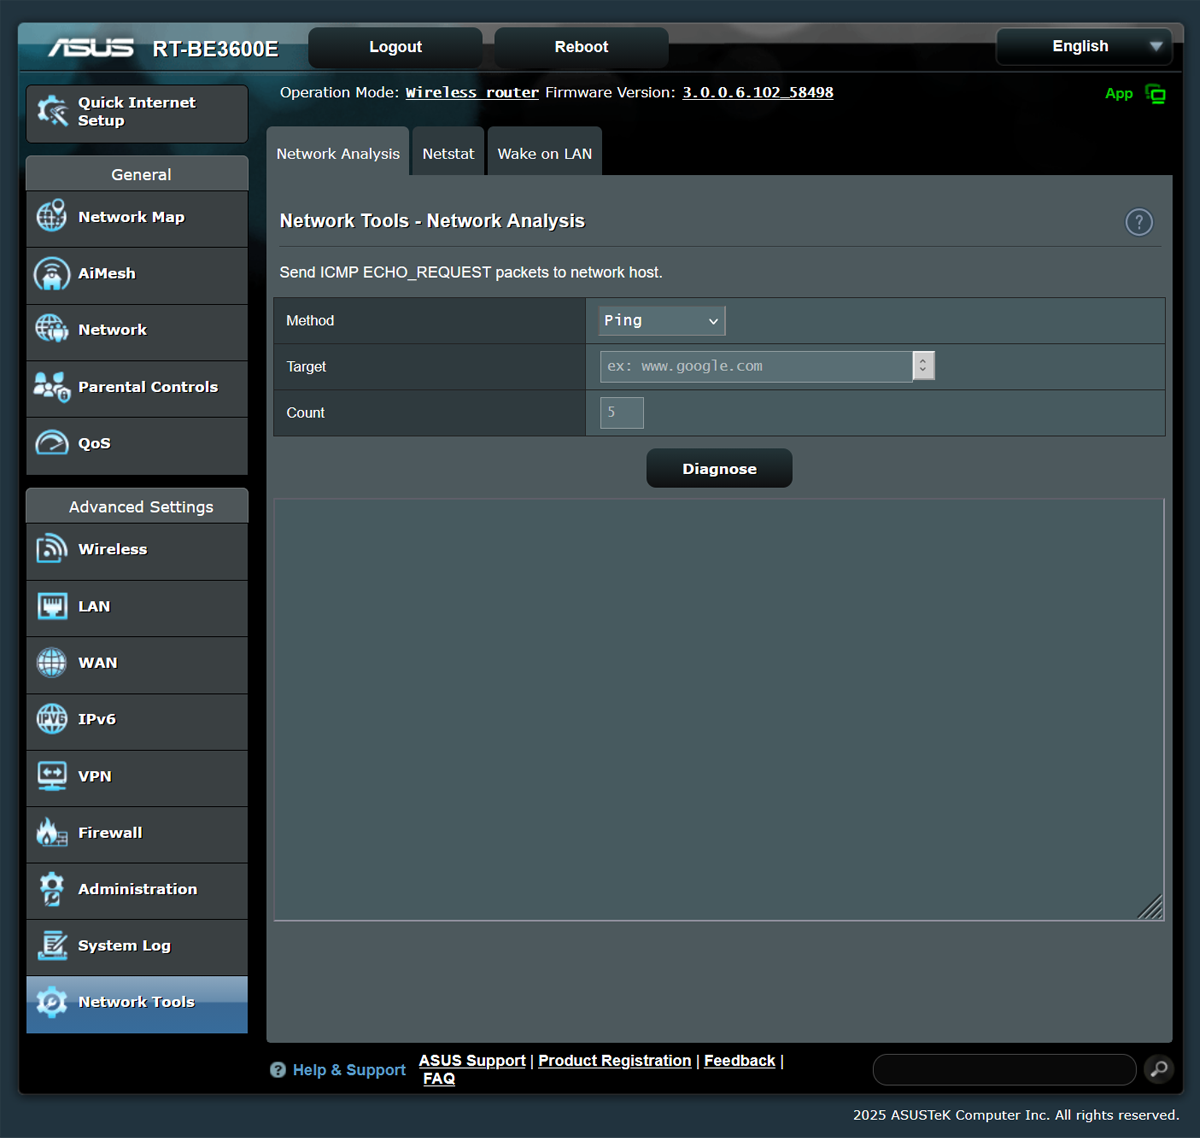Open AiMesh menu item
The image size is (1200, 1138).
(x=137, y=274)
